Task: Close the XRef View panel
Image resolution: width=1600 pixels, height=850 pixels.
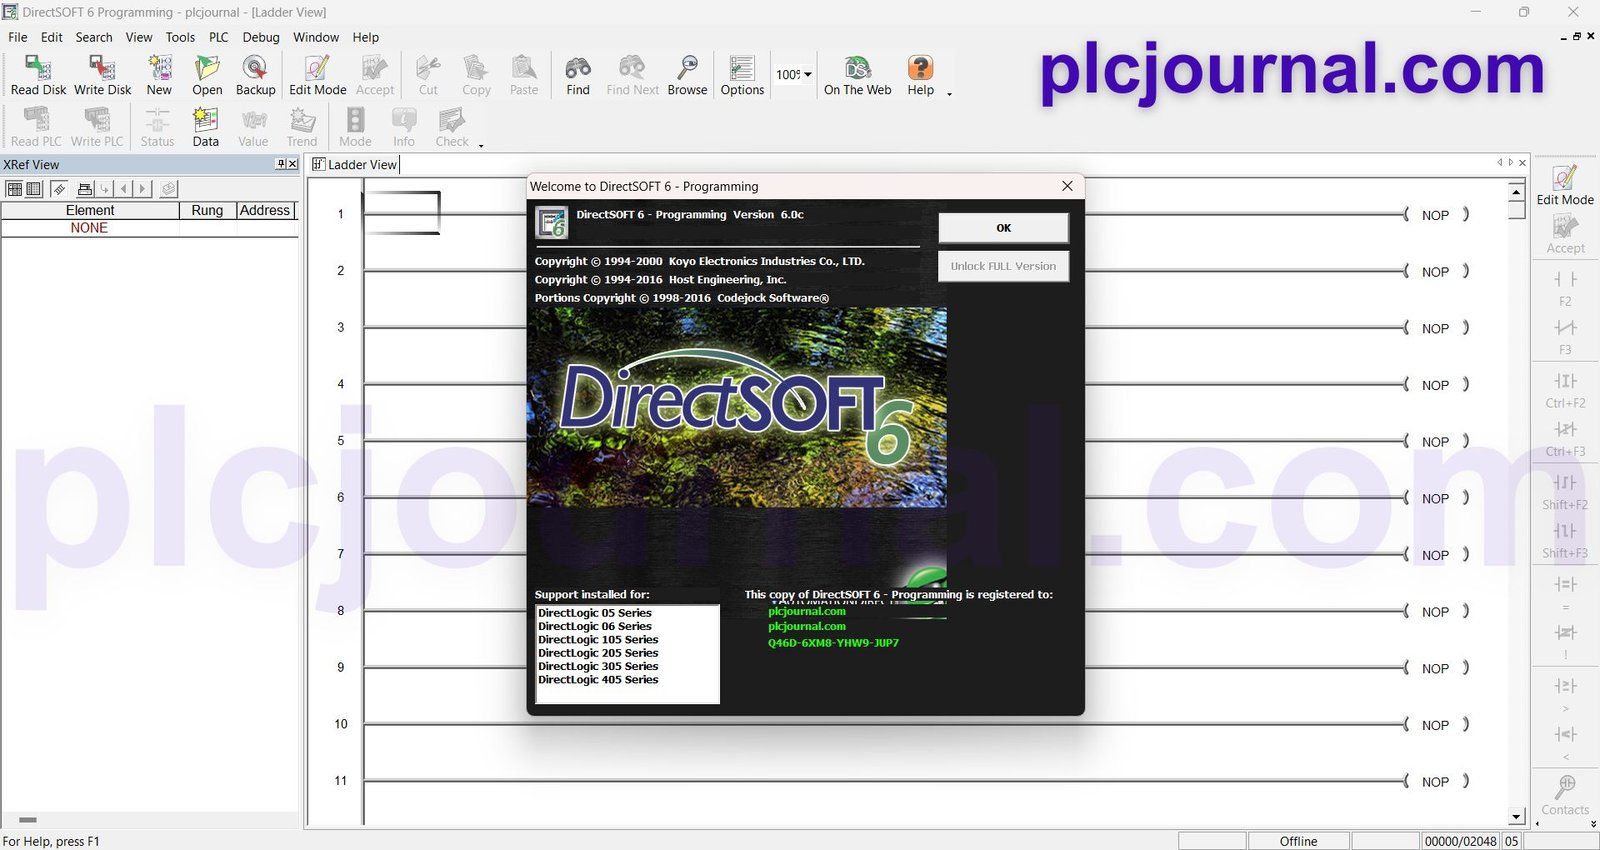Action: click(x=293, y=164)
